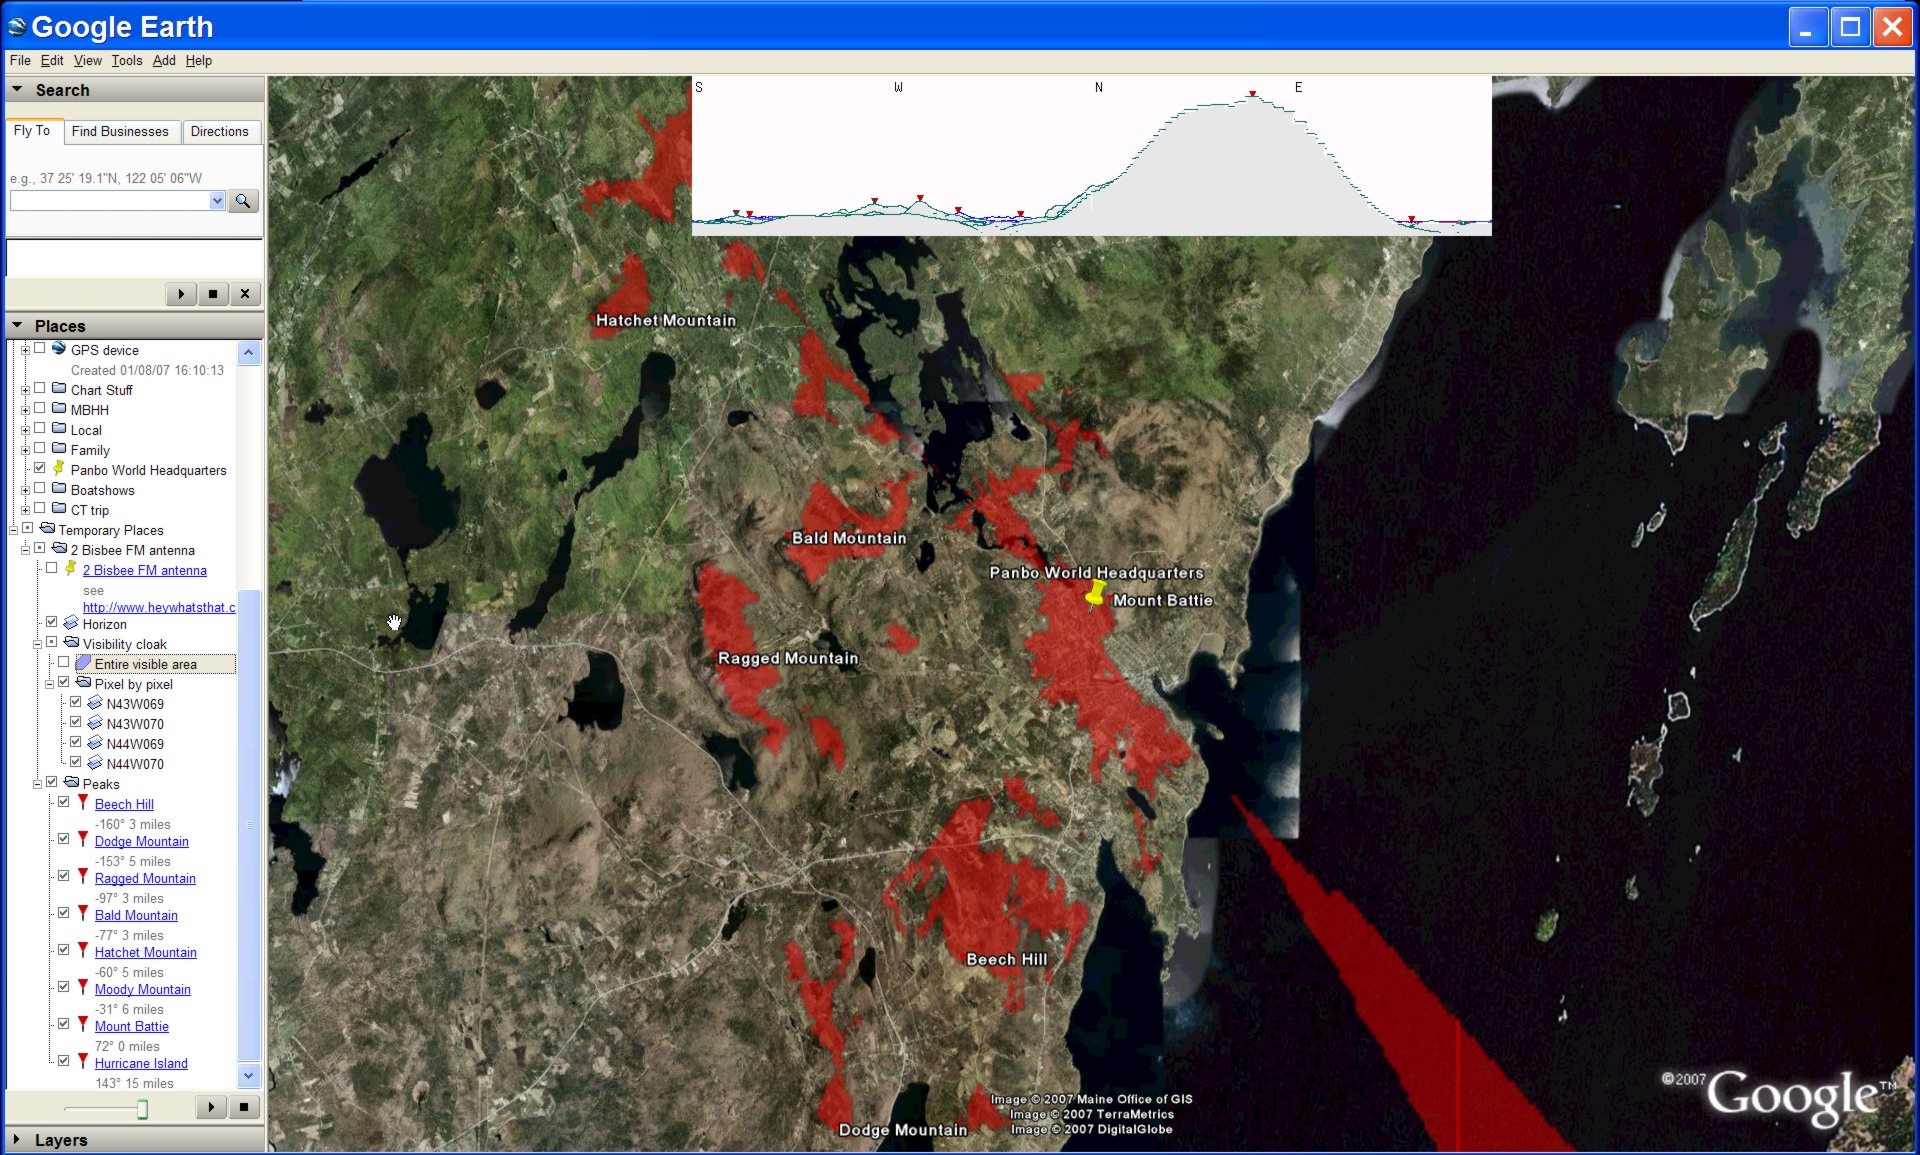
Task: Click the Hatchet Mountain peak link
Action: (146, 952)
